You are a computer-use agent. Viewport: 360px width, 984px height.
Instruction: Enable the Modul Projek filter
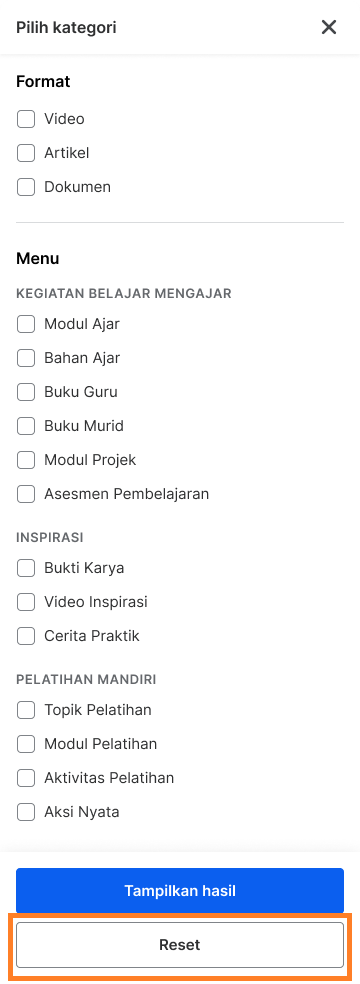tap(26, 459)
